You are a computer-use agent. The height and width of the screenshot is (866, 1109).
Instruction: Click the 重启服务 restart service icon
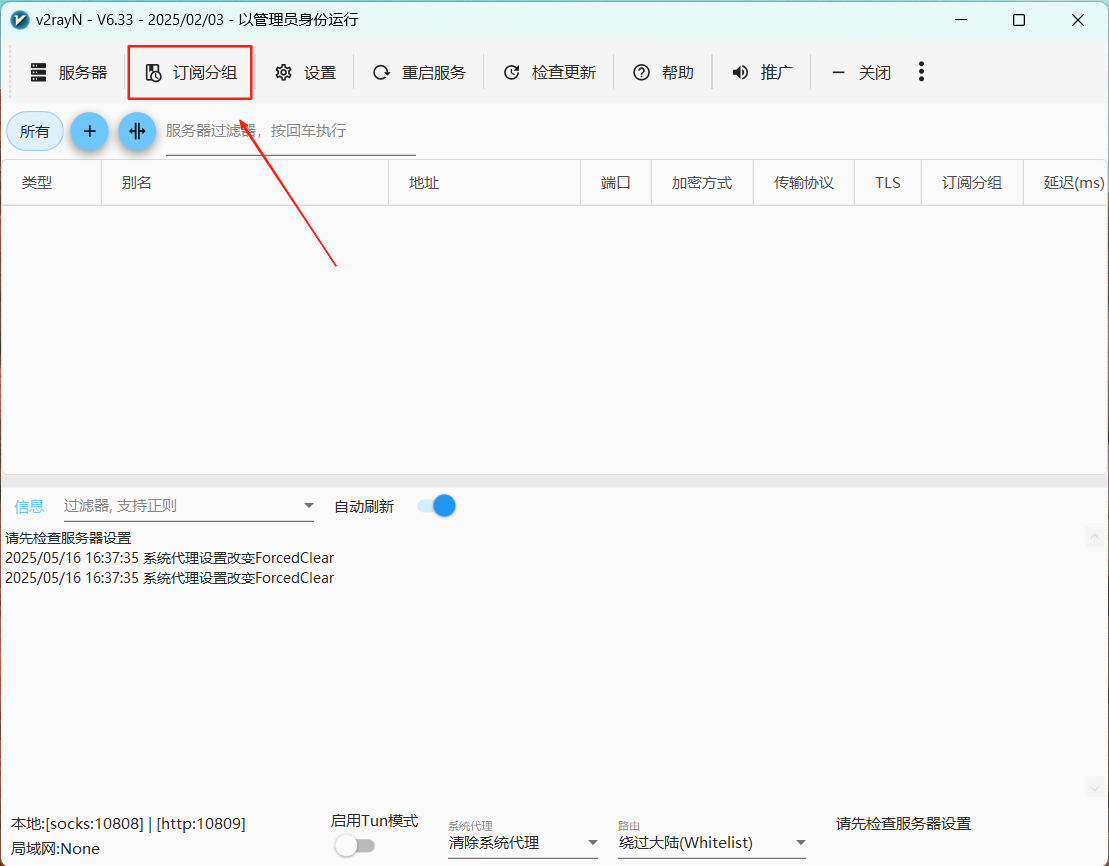click(380, 71)
